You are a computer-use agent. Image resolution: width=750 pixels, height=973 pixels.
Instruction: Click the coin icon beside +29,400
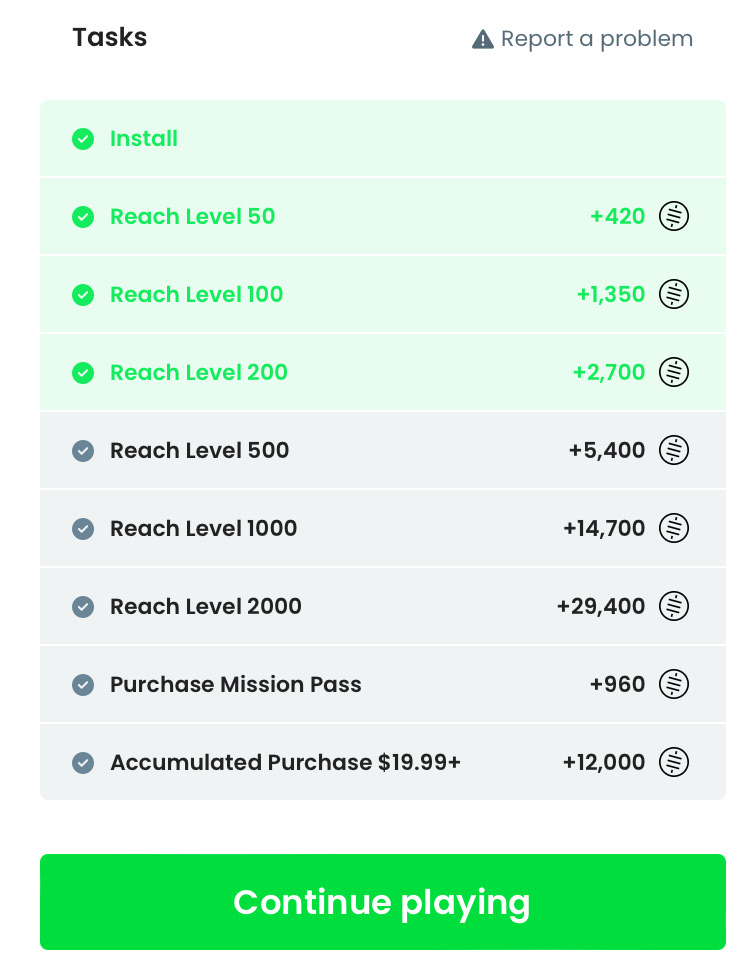674,606
